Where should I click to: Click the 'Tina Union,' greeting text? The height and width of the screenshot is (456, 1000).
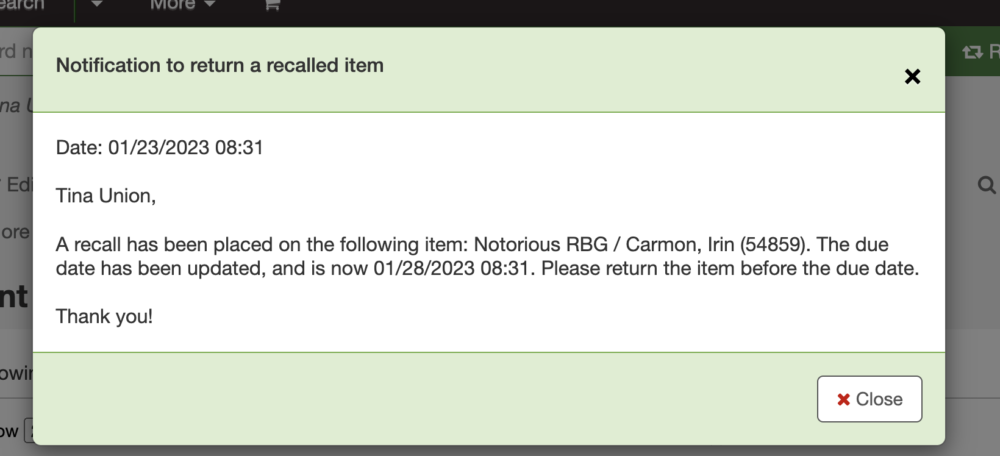[106, 196]
